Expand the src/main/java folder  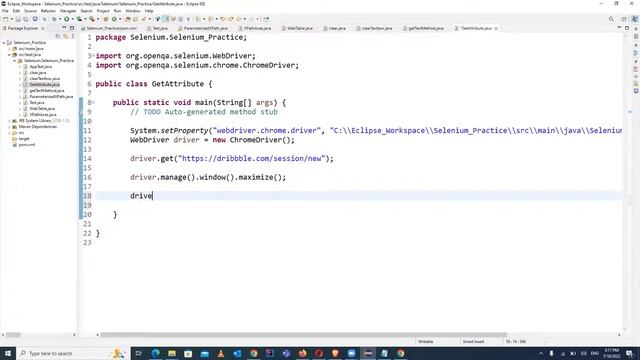click(9, 49)
